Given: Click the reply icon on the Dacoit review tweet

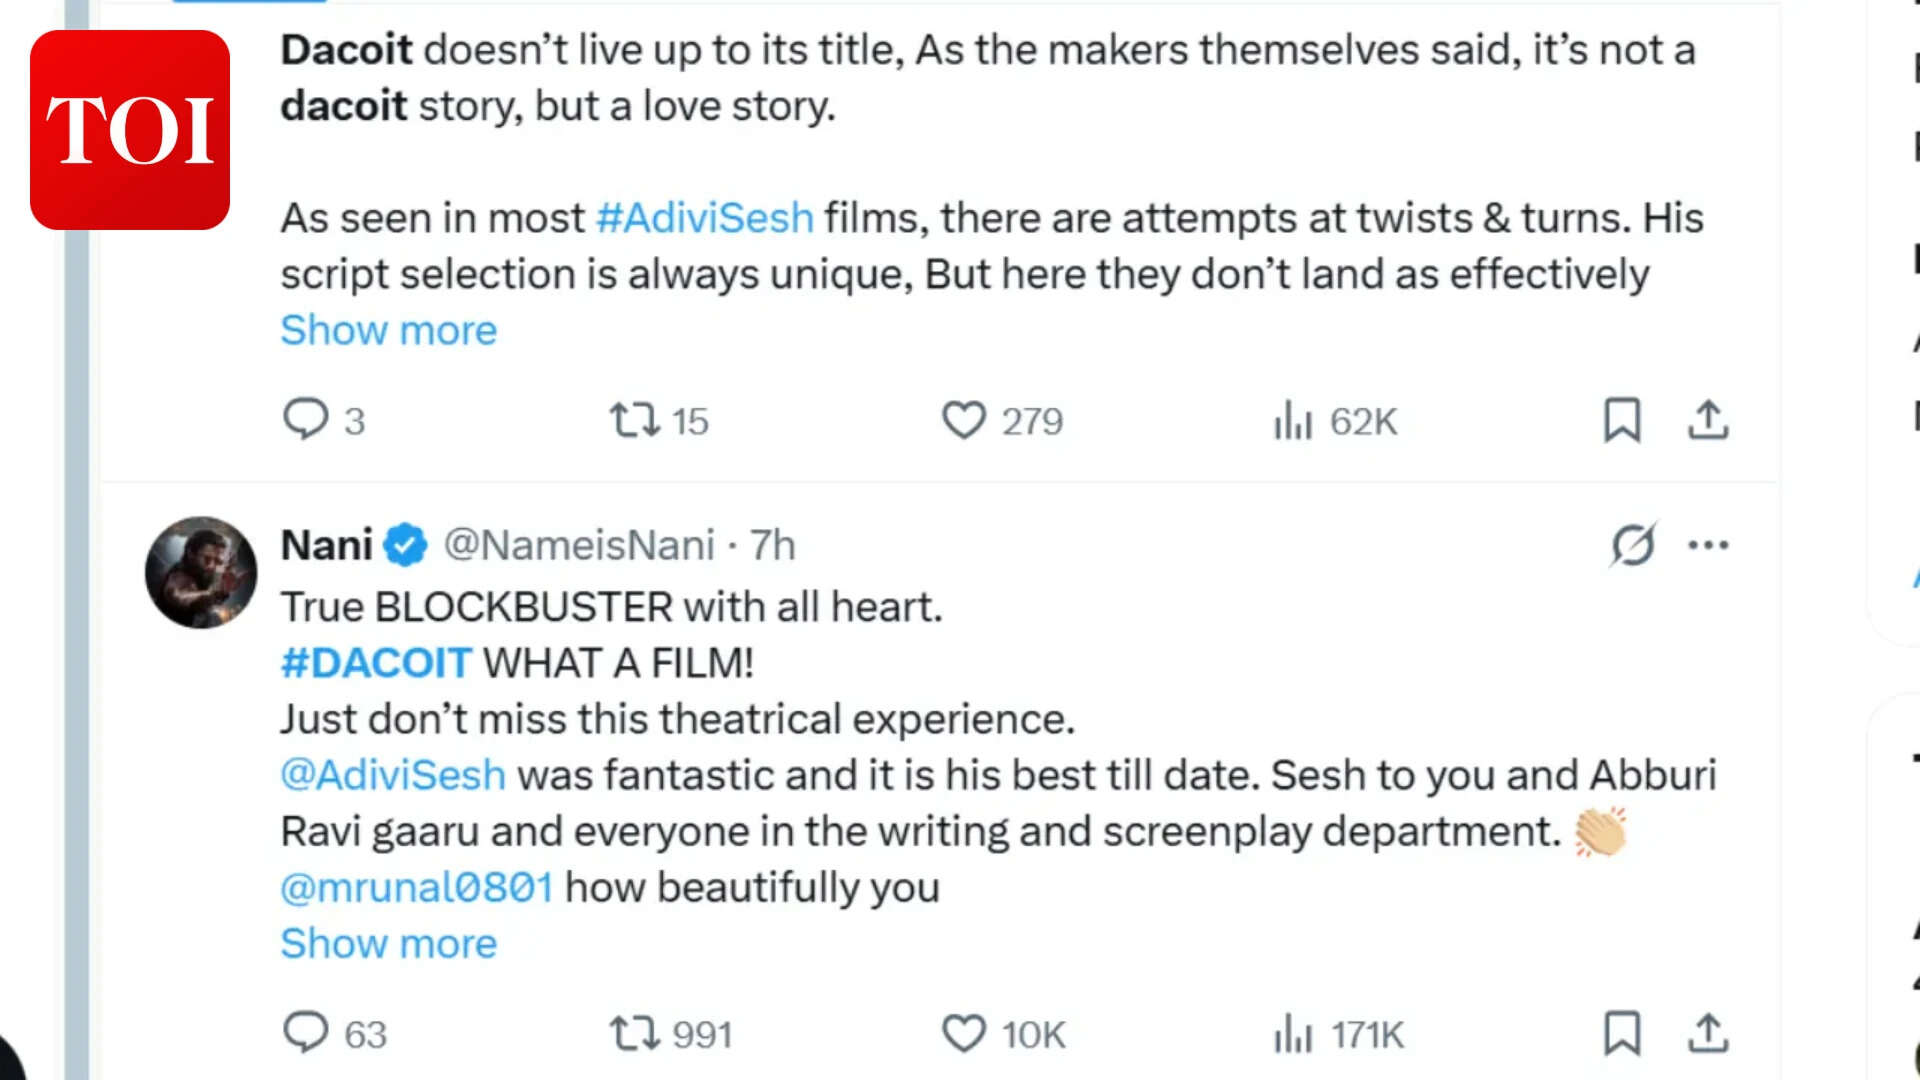Looking at the screenshot, I should point(306,420).
